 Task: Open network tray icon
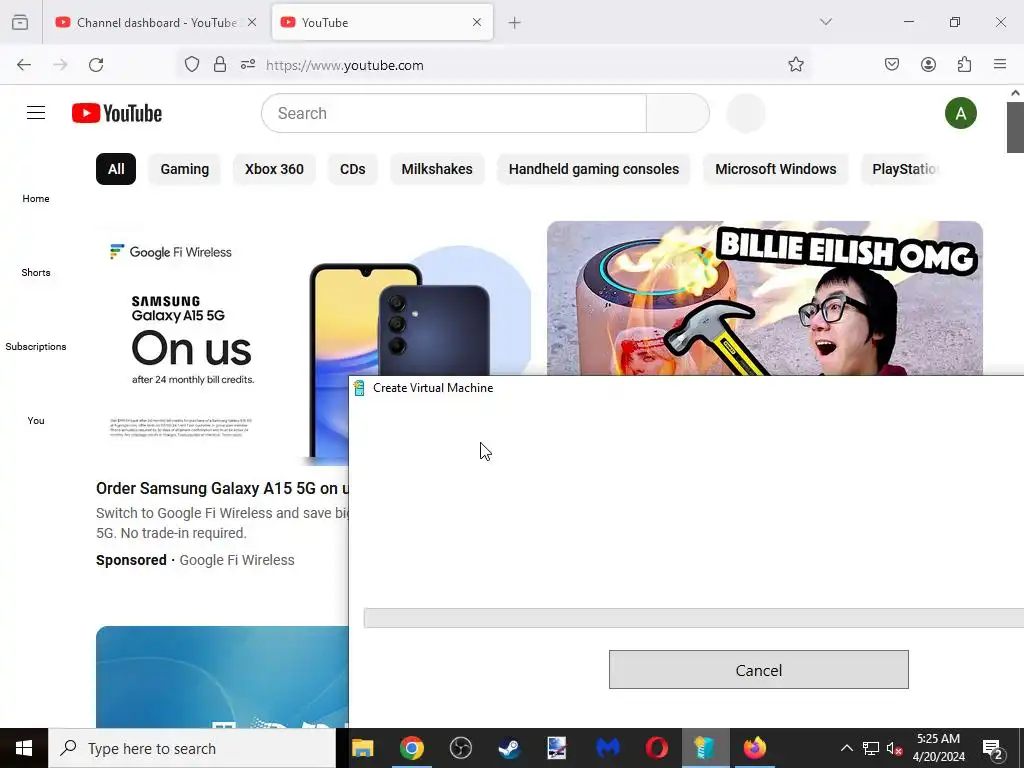tap(871, 748)
